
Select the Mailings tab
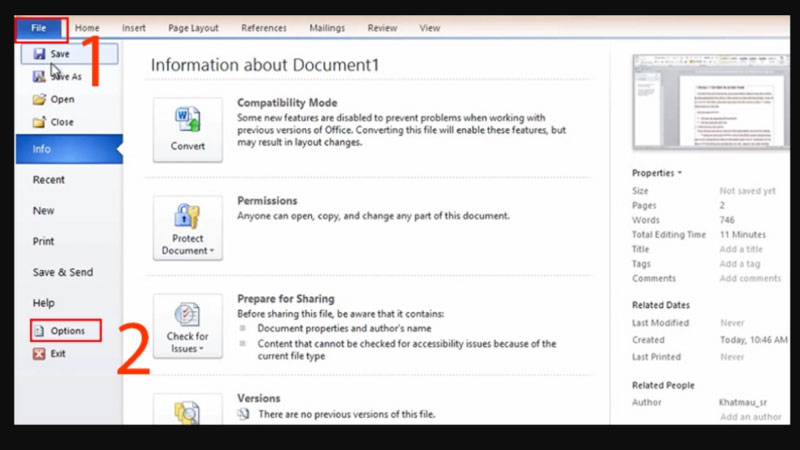327,28
